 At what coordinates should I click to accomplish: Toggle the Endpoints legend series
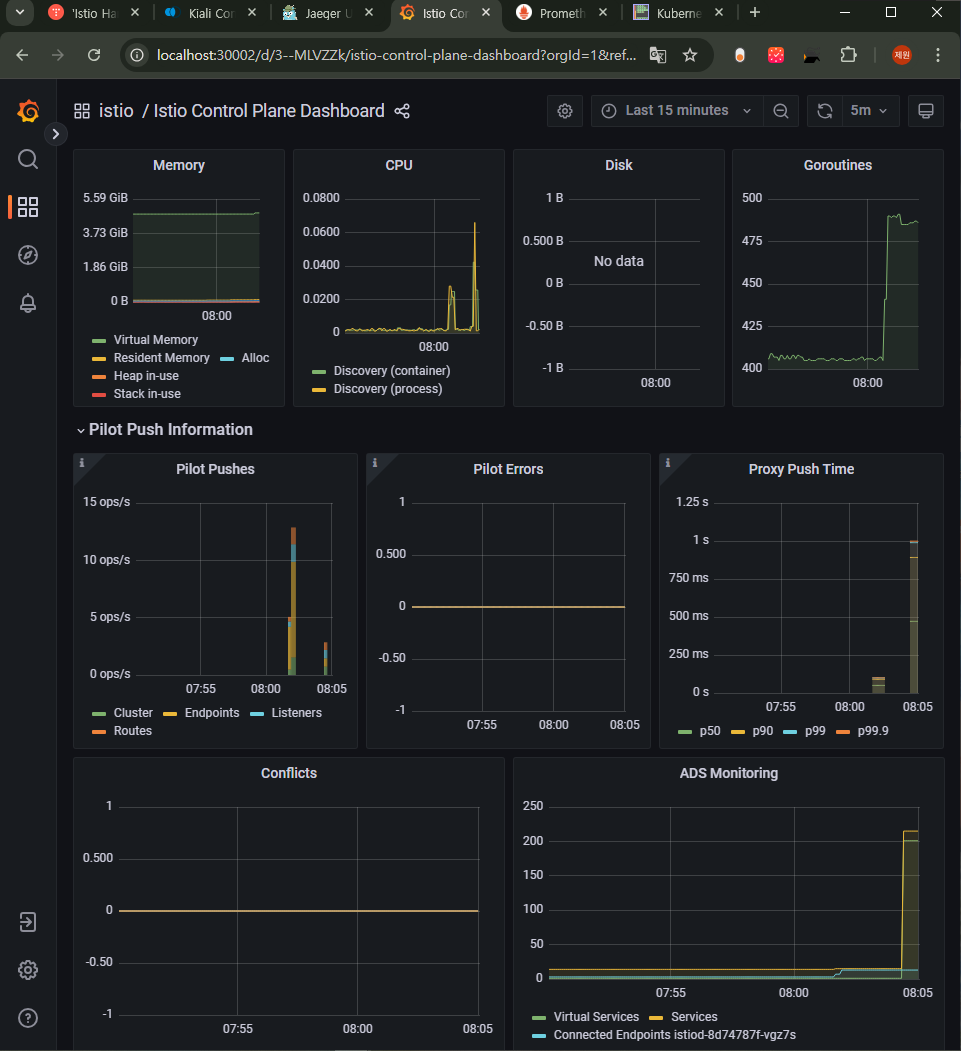click(212, 713)
